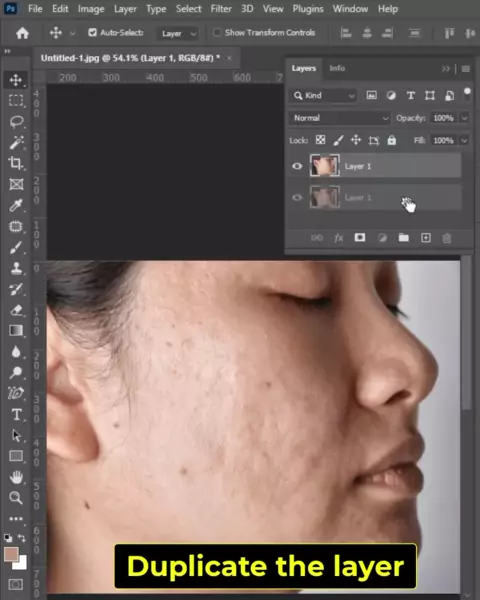Open the Window menu
The image size is (480, 600).
[350, 8]
